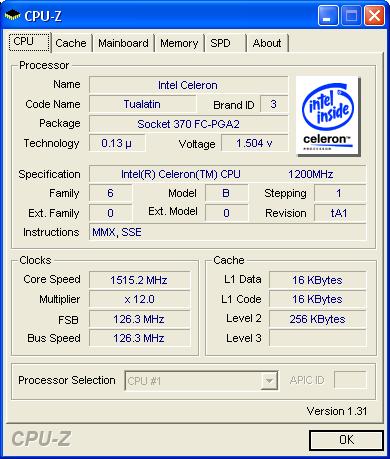Click the 1.504 v voltage value
The height and width of the screenshot is (459, 390).
pyautogui.click(x=254, y=143)
